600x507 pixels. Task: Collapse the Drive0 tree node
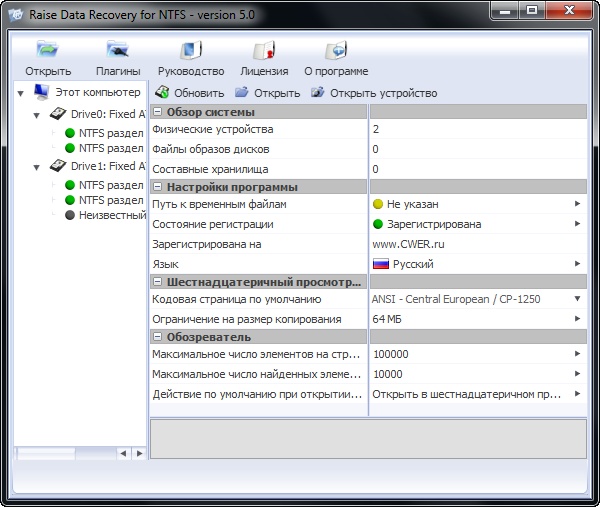pos(37,114)
